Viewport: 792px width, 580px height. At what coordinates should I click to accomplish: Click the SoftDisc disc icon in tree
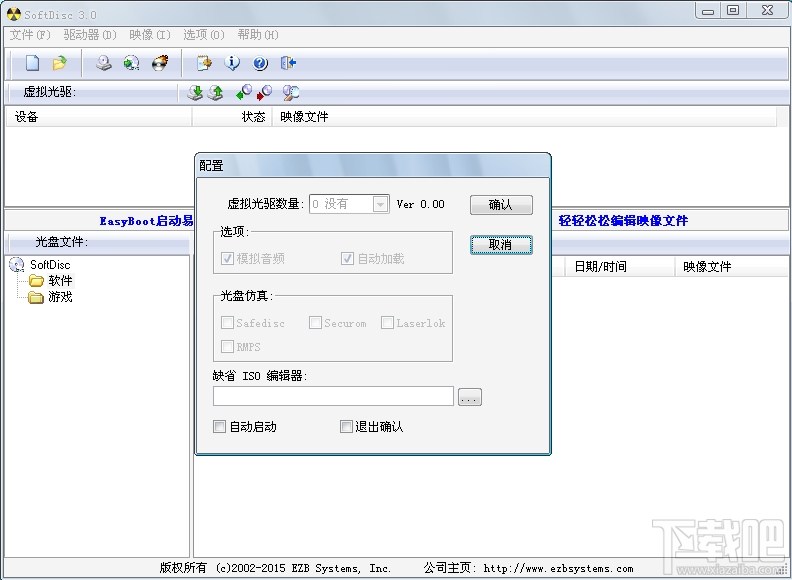17,264
